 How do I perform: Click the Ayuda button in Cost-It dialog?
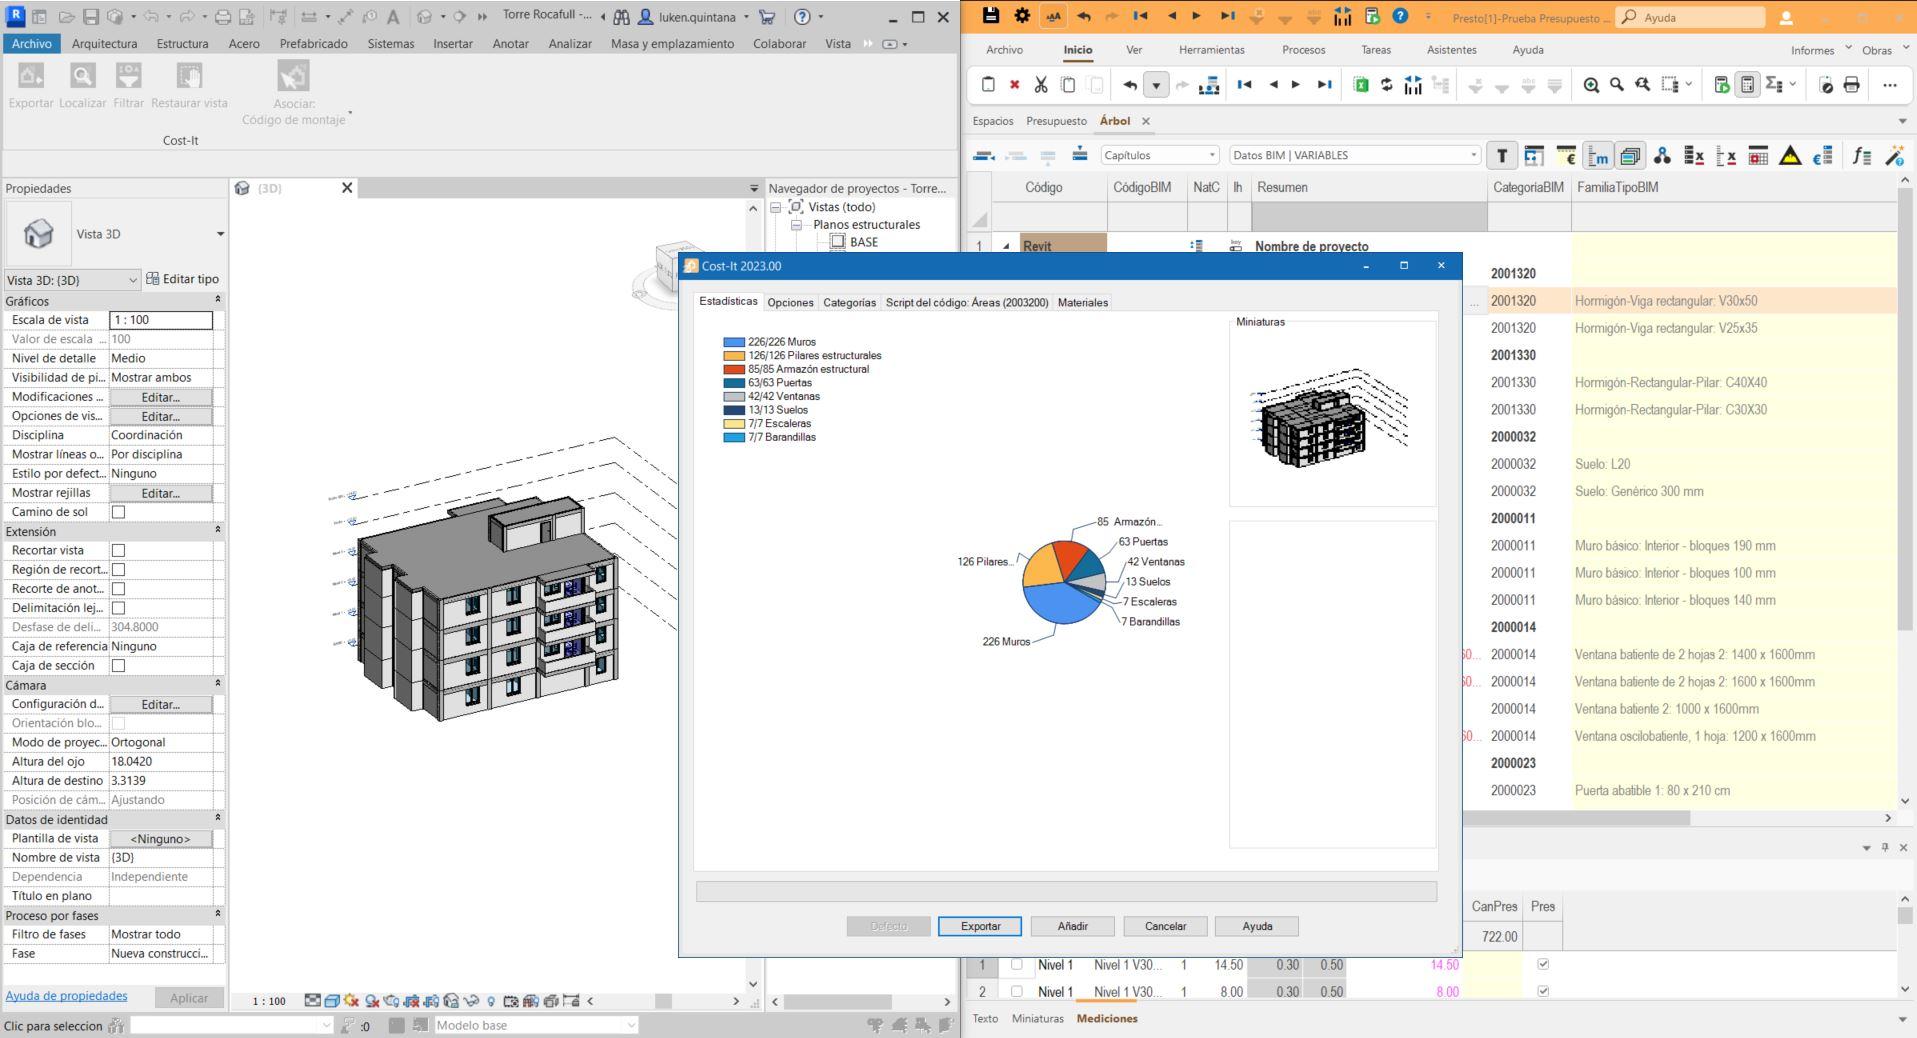1257,926
